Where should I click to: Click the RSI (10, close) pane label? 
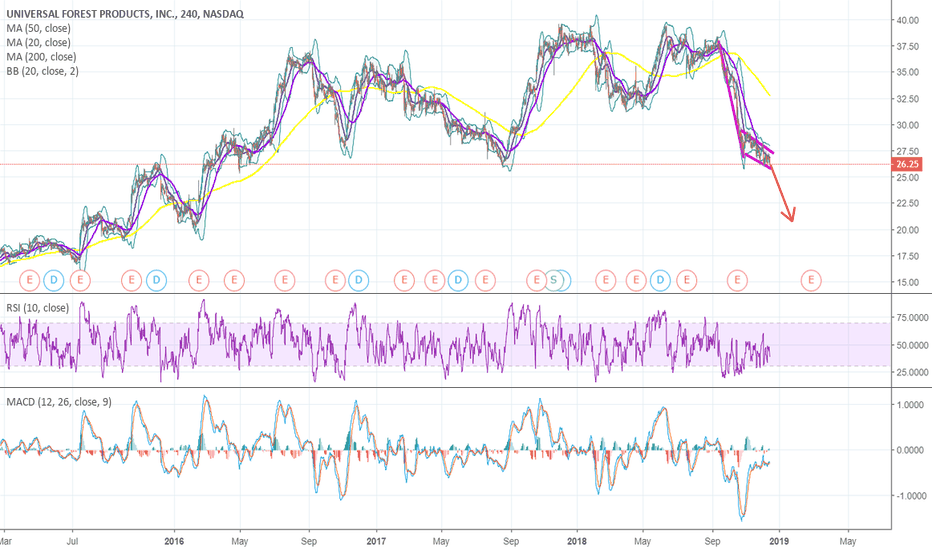pyautogui.click(x=37, y=307)
